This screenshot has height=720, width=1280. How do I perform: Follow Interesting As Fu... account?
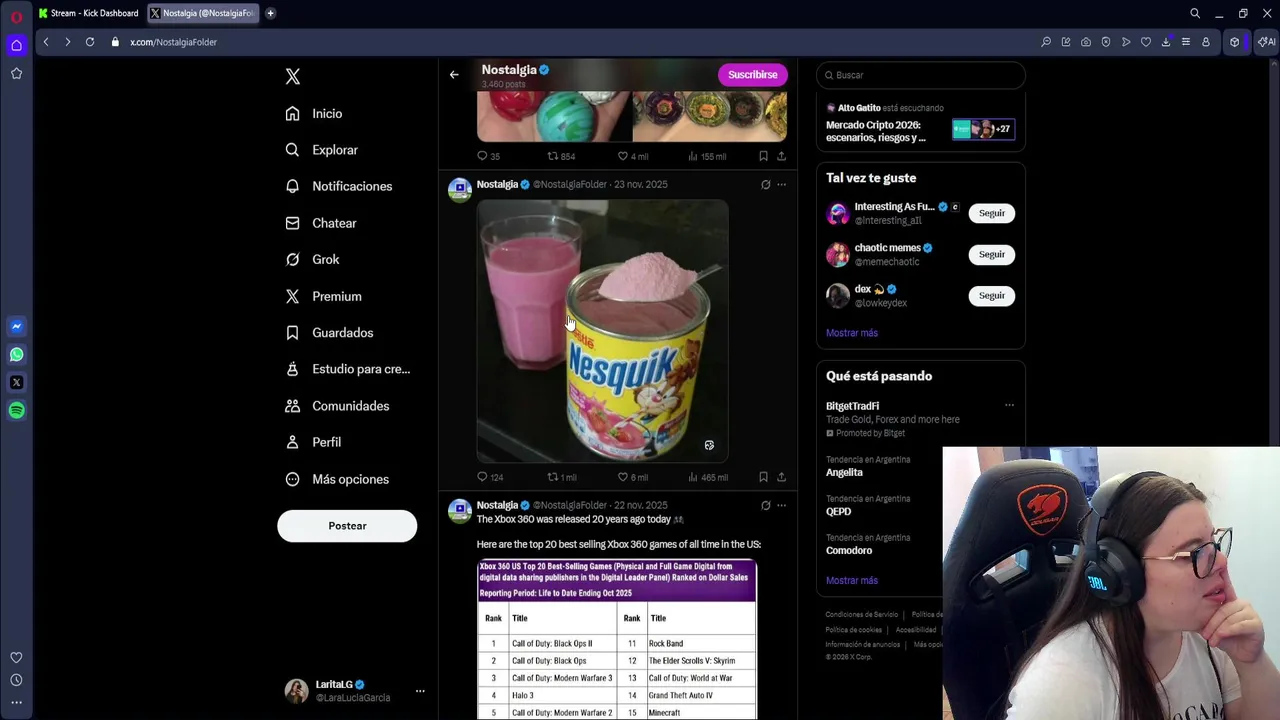point(991,213)
